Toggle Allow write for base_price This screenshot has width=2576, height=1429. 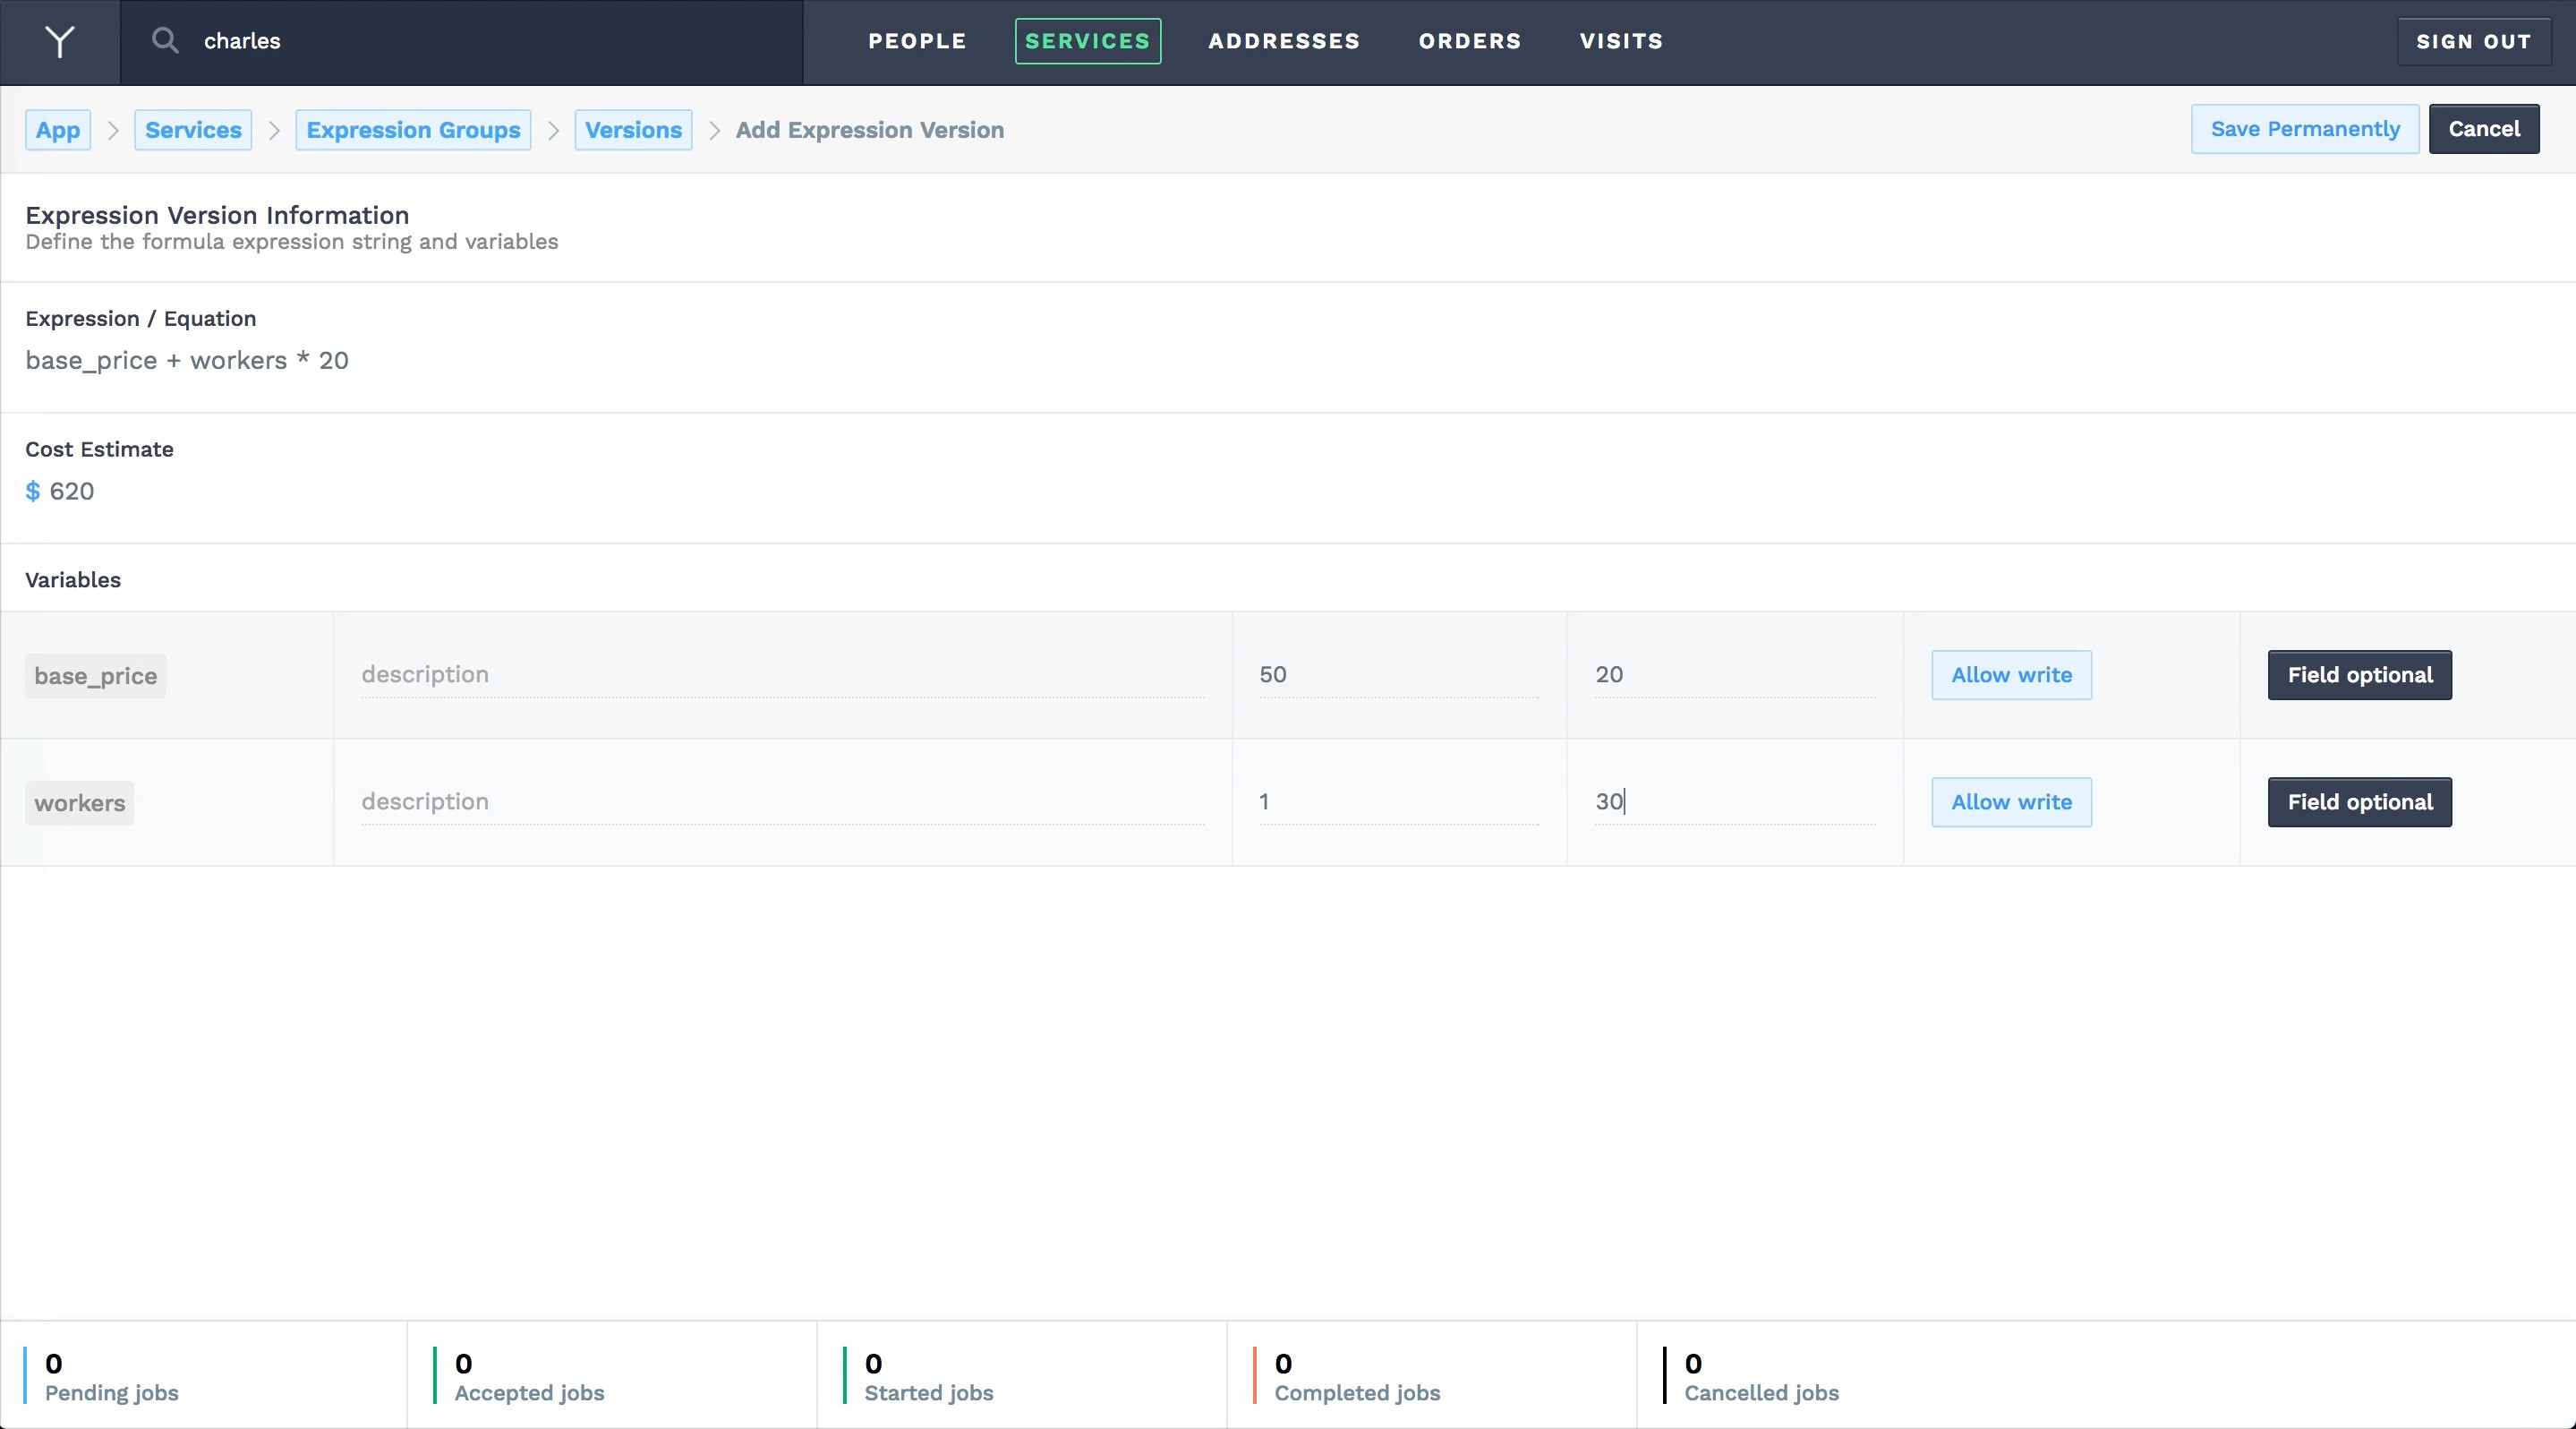(x=2011, y=675)
